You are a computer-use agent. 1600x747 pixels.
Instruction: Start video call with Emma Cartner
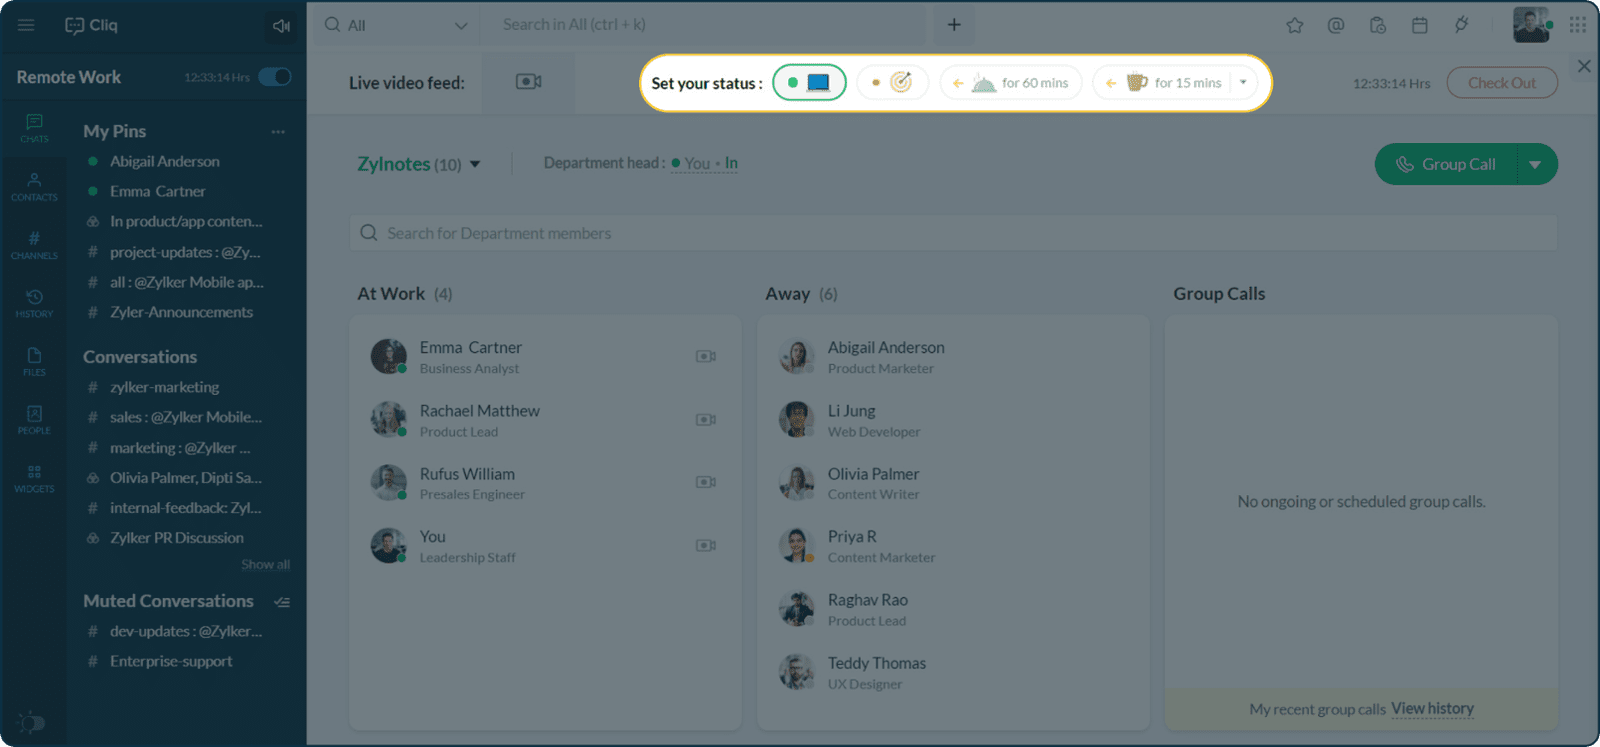click(x=705, y=356)
